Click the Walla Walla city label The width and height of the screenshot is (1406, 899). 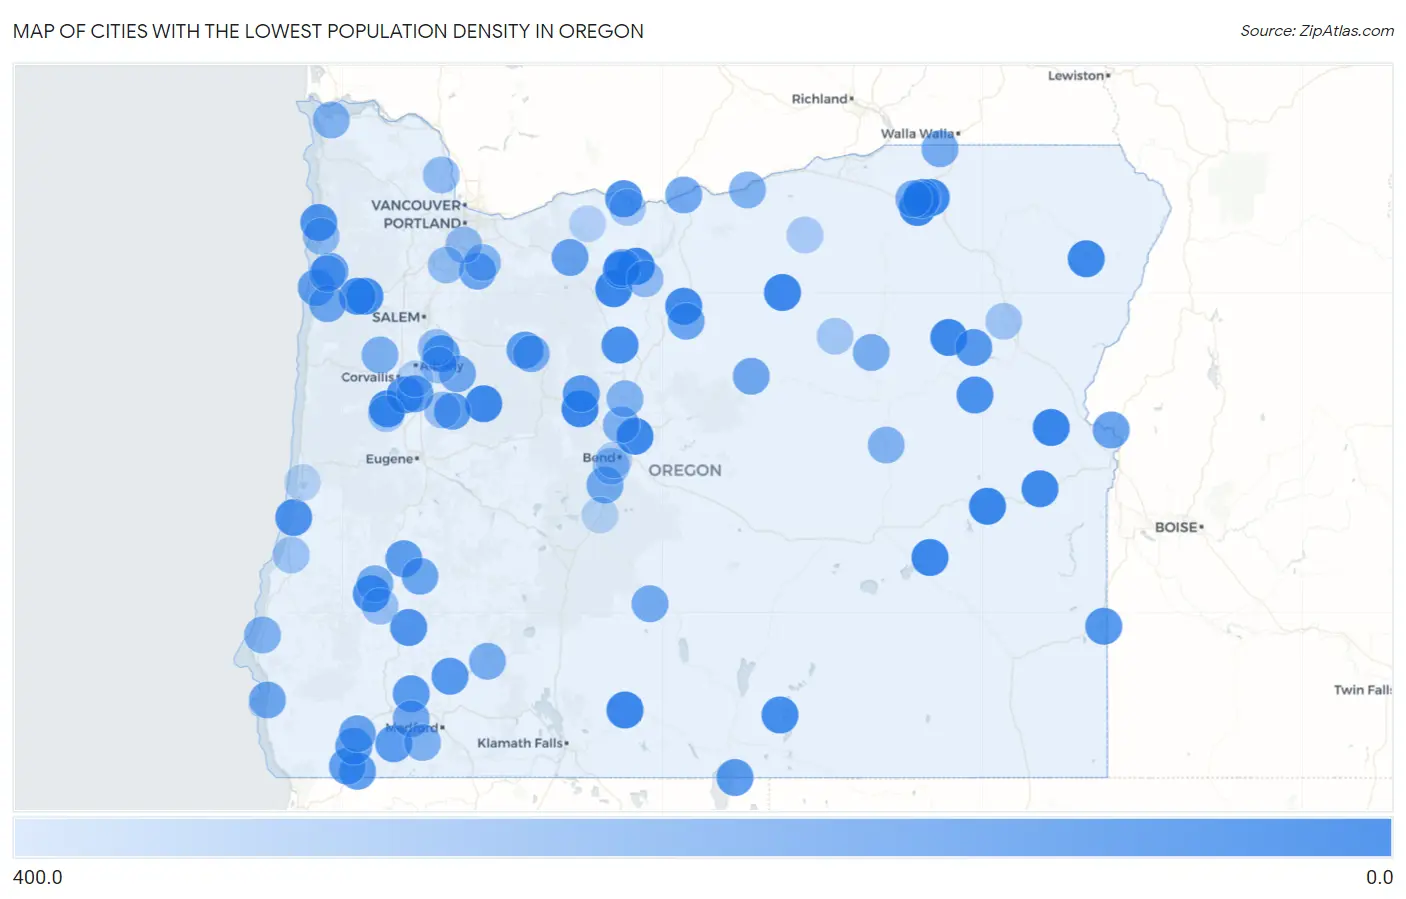[920, 134]
